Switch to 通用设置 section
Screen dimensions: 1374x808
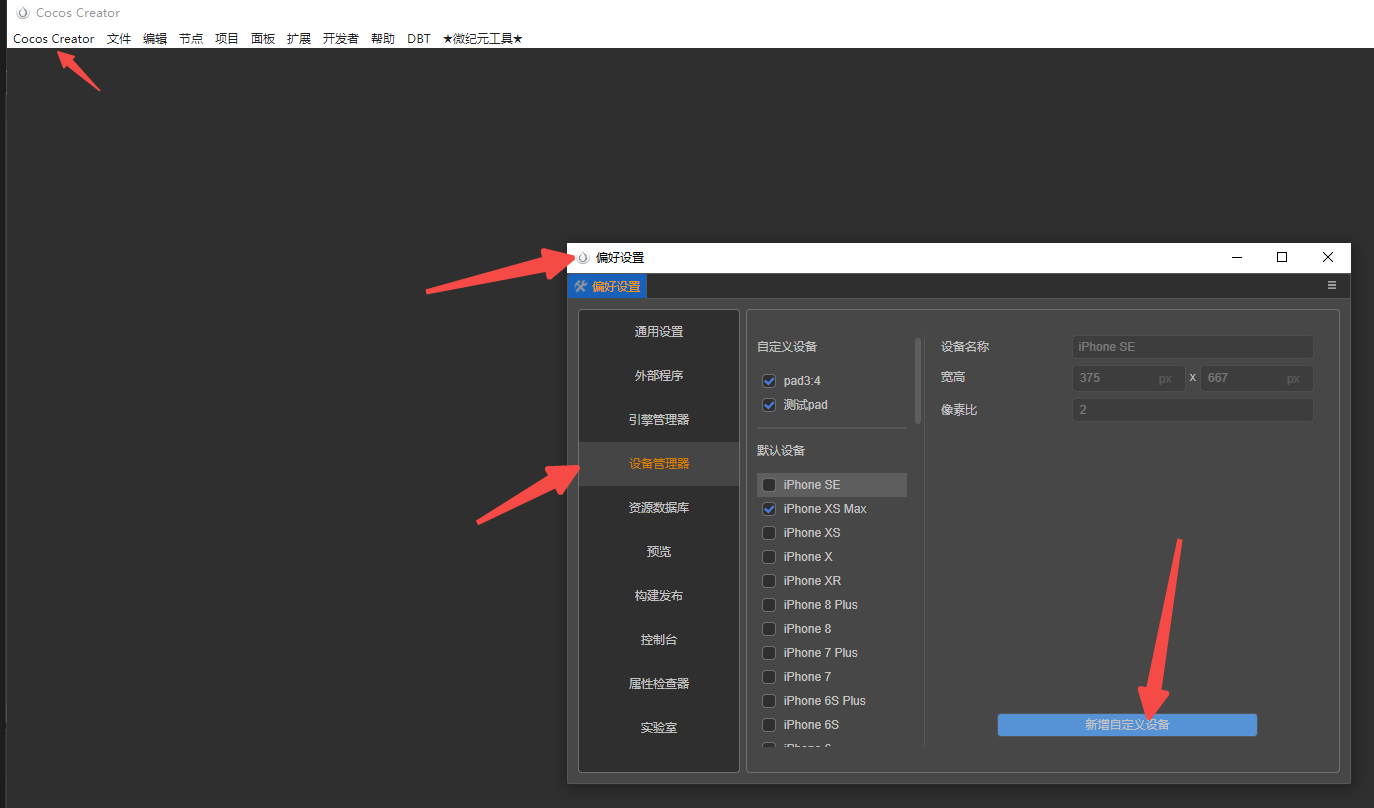(659, 332)
